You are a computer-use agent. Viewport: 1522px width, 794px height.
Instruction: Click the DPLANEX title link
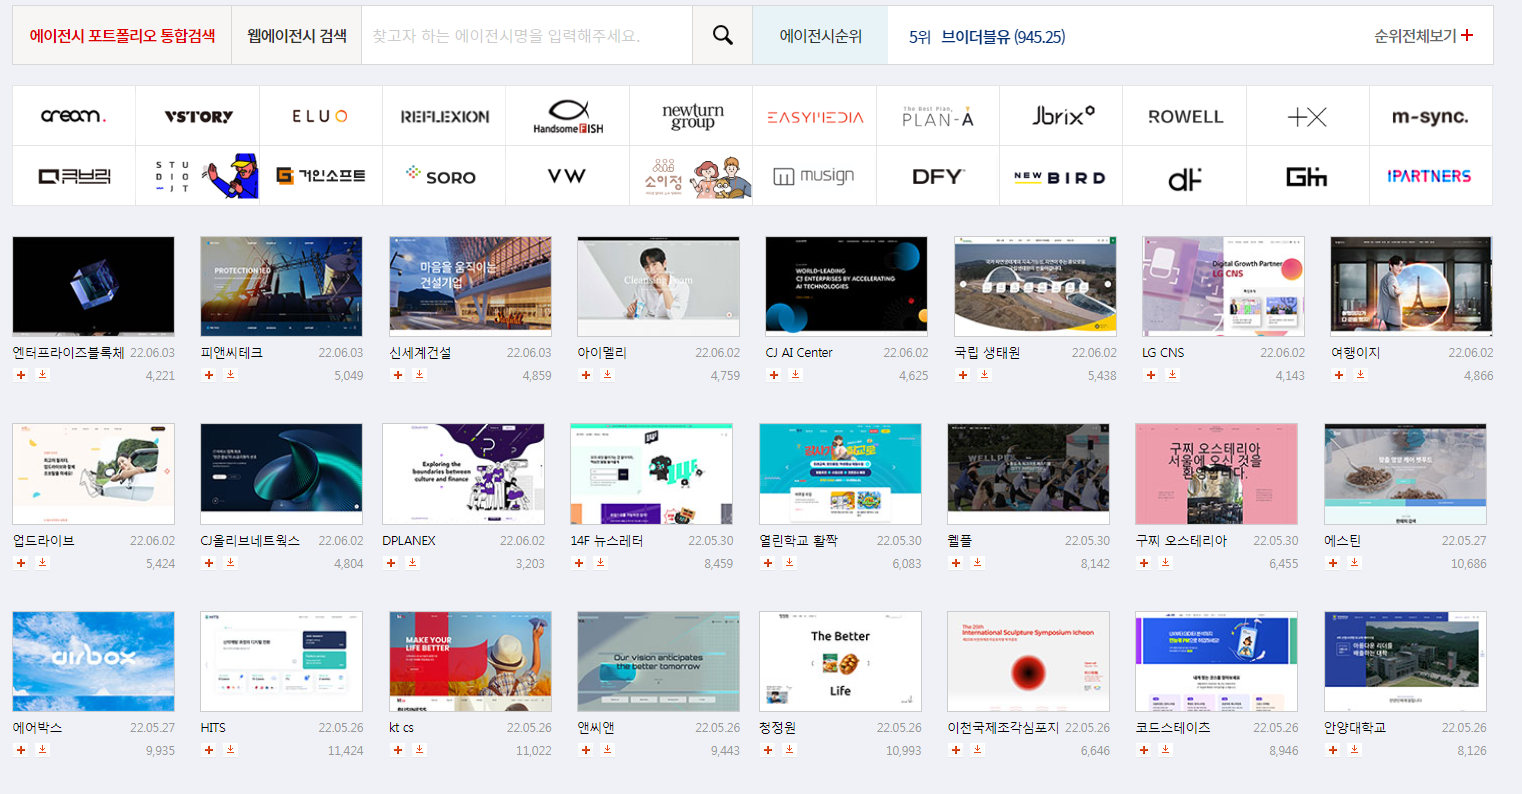point(409,540)
